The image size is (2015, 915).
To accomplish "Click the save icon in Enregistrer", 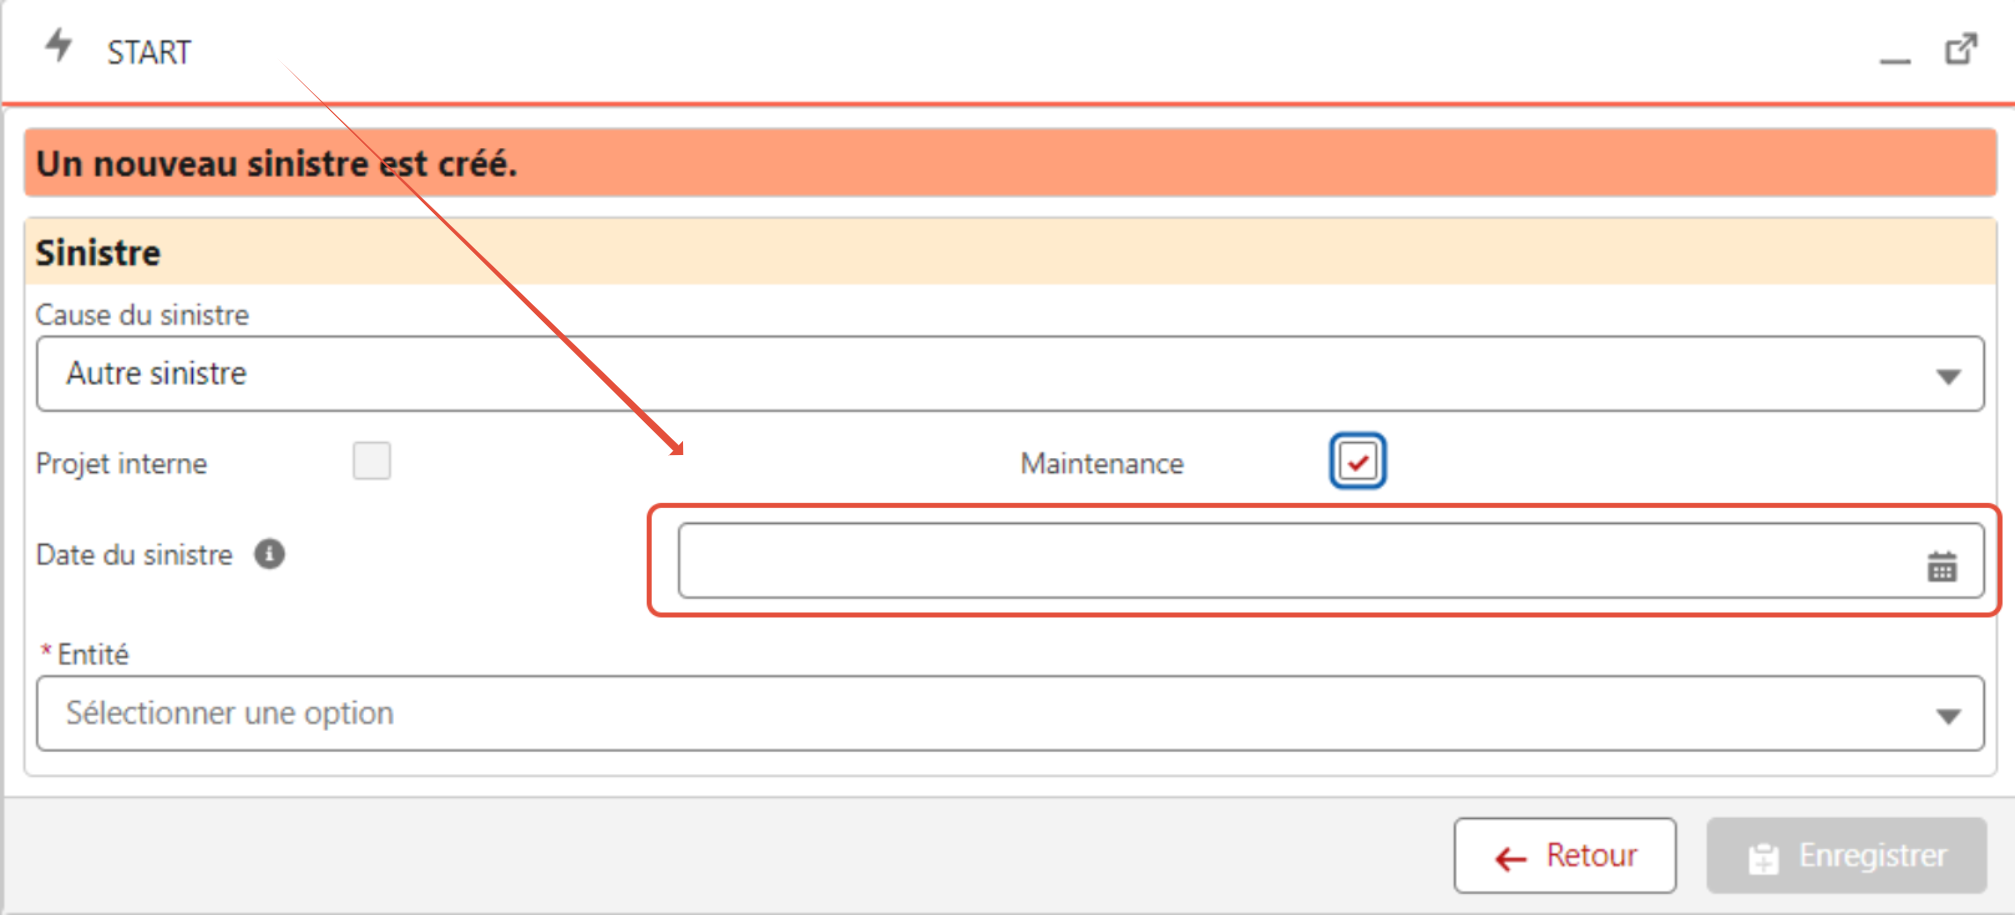I will click(x=1764, y=858).
